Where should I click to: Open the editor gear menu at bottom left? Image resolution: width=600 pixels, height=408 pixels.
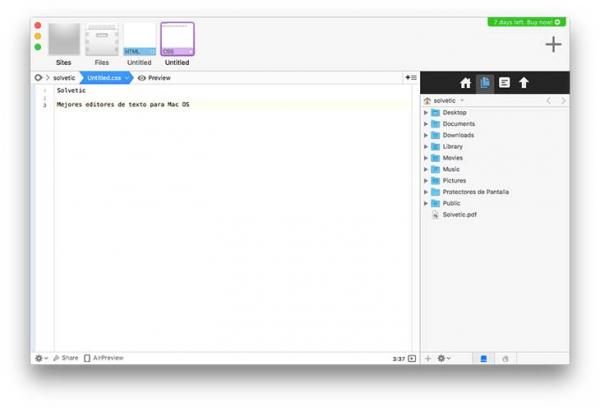(41, 358)
